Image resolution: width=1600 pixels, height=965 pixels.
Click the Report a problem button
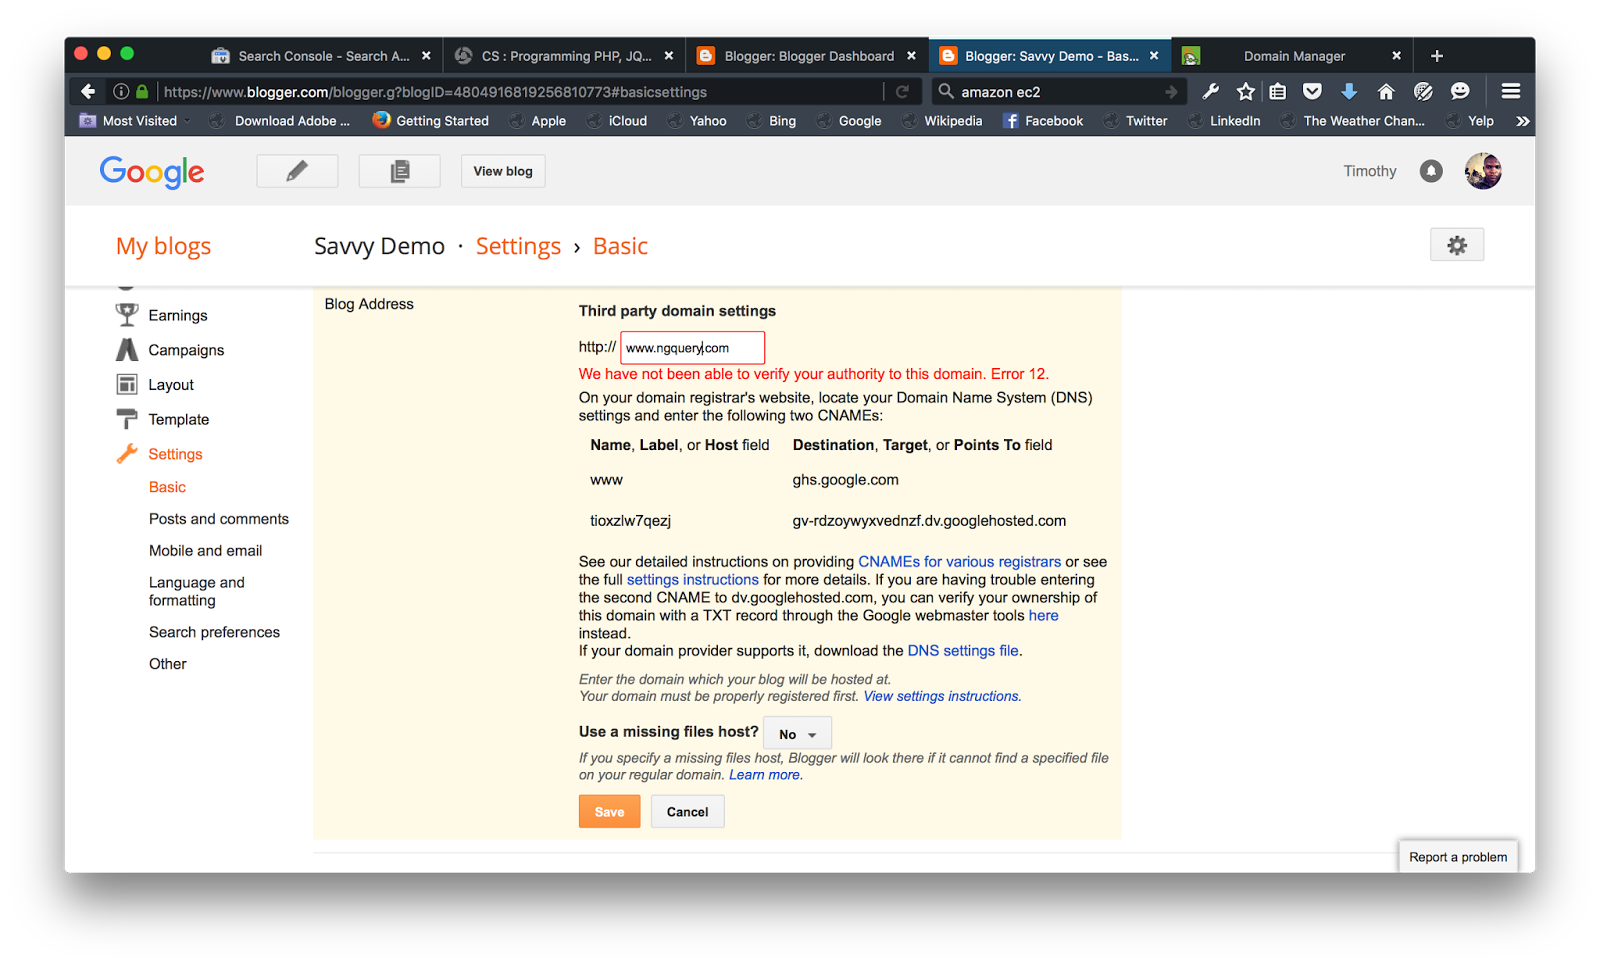[1458, 857]
